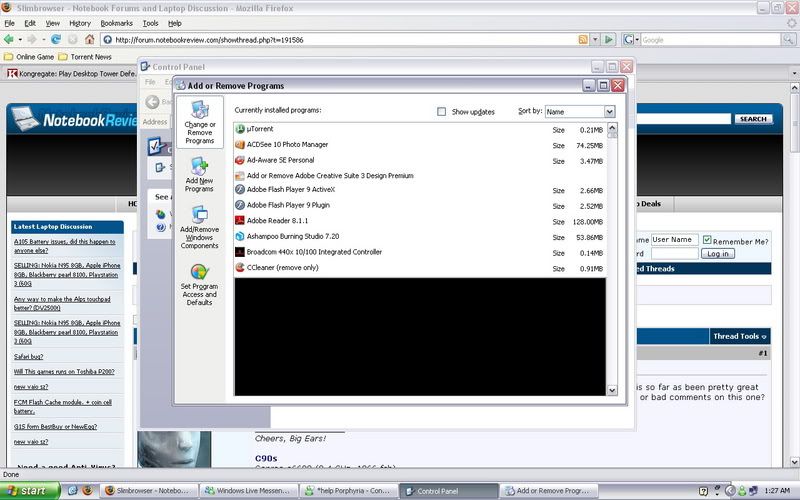Screen dimensions: 800x500
Task: Select Broadcom 440x 10/100 Integrated Controller entry
Action: [419, 252]
